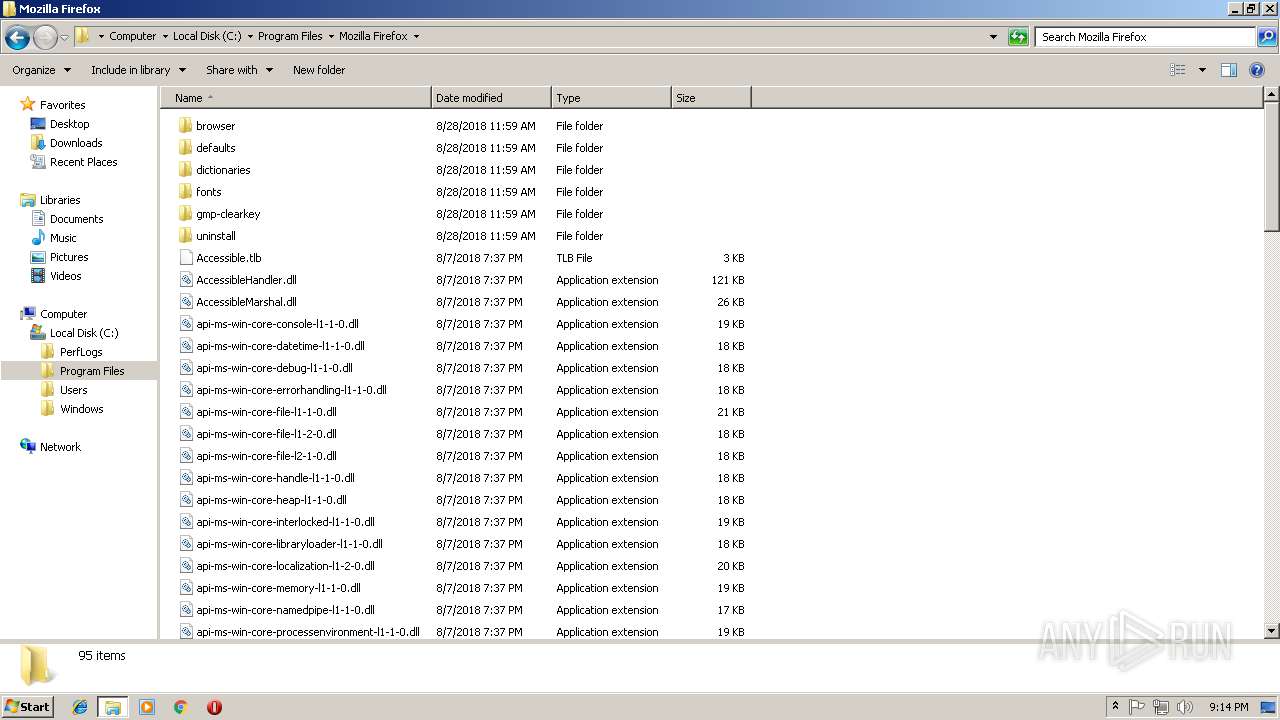Expand the arrow after Mozilla Firefox in path
This screenshot has width=1280, height=720.
pos(416,36)
